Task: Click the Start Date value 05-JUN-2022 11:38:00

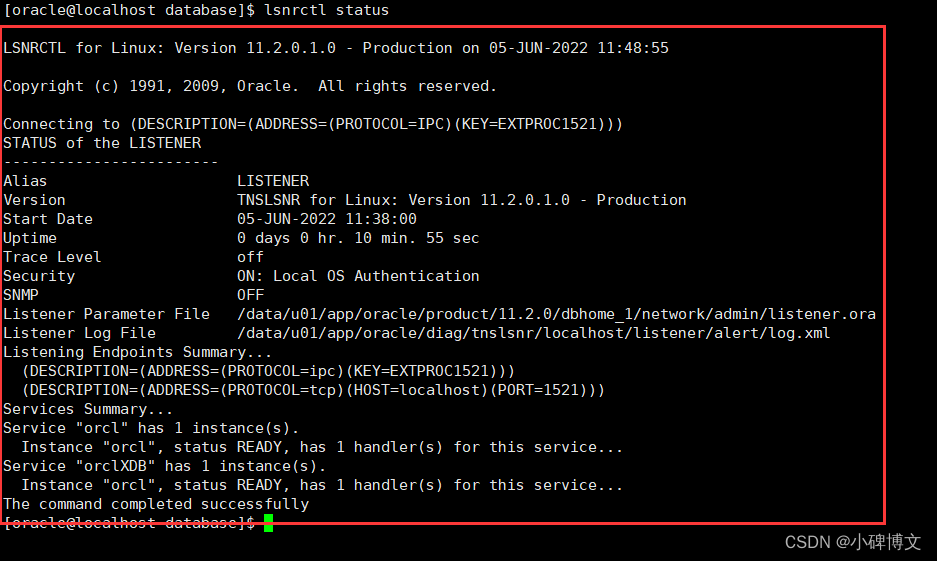Action: (327, 219)
